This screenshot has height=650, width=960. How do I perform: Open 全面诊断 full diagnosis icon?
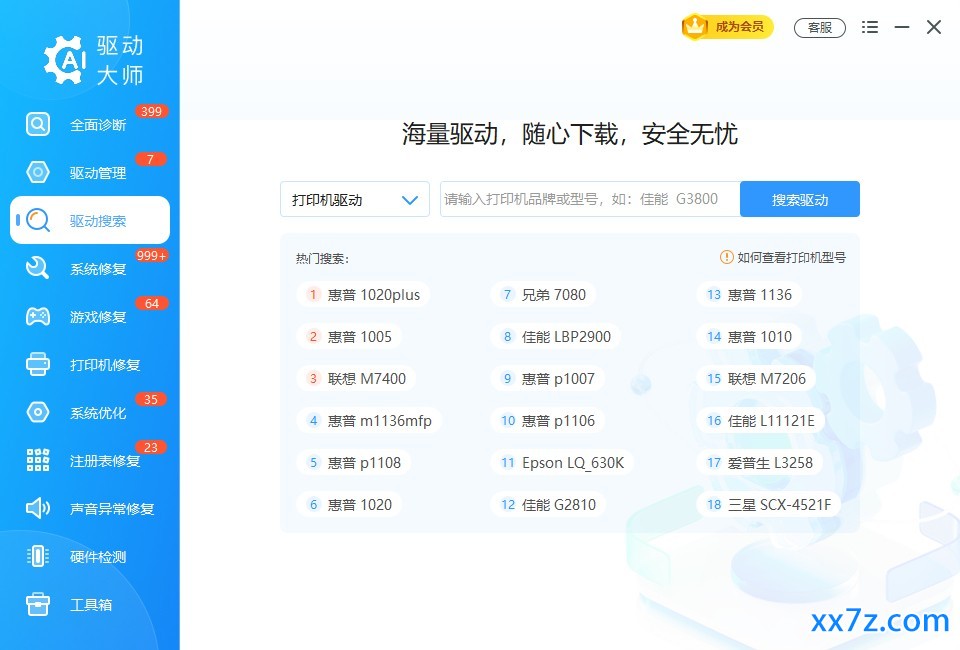point(37,124)
